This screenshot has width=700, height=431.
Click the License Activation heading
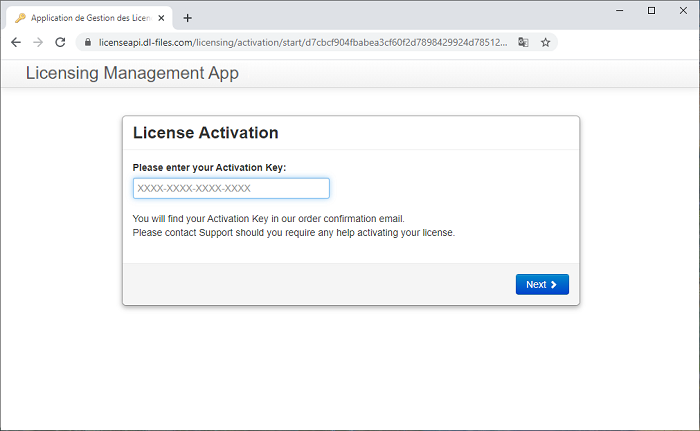(205, 133)
